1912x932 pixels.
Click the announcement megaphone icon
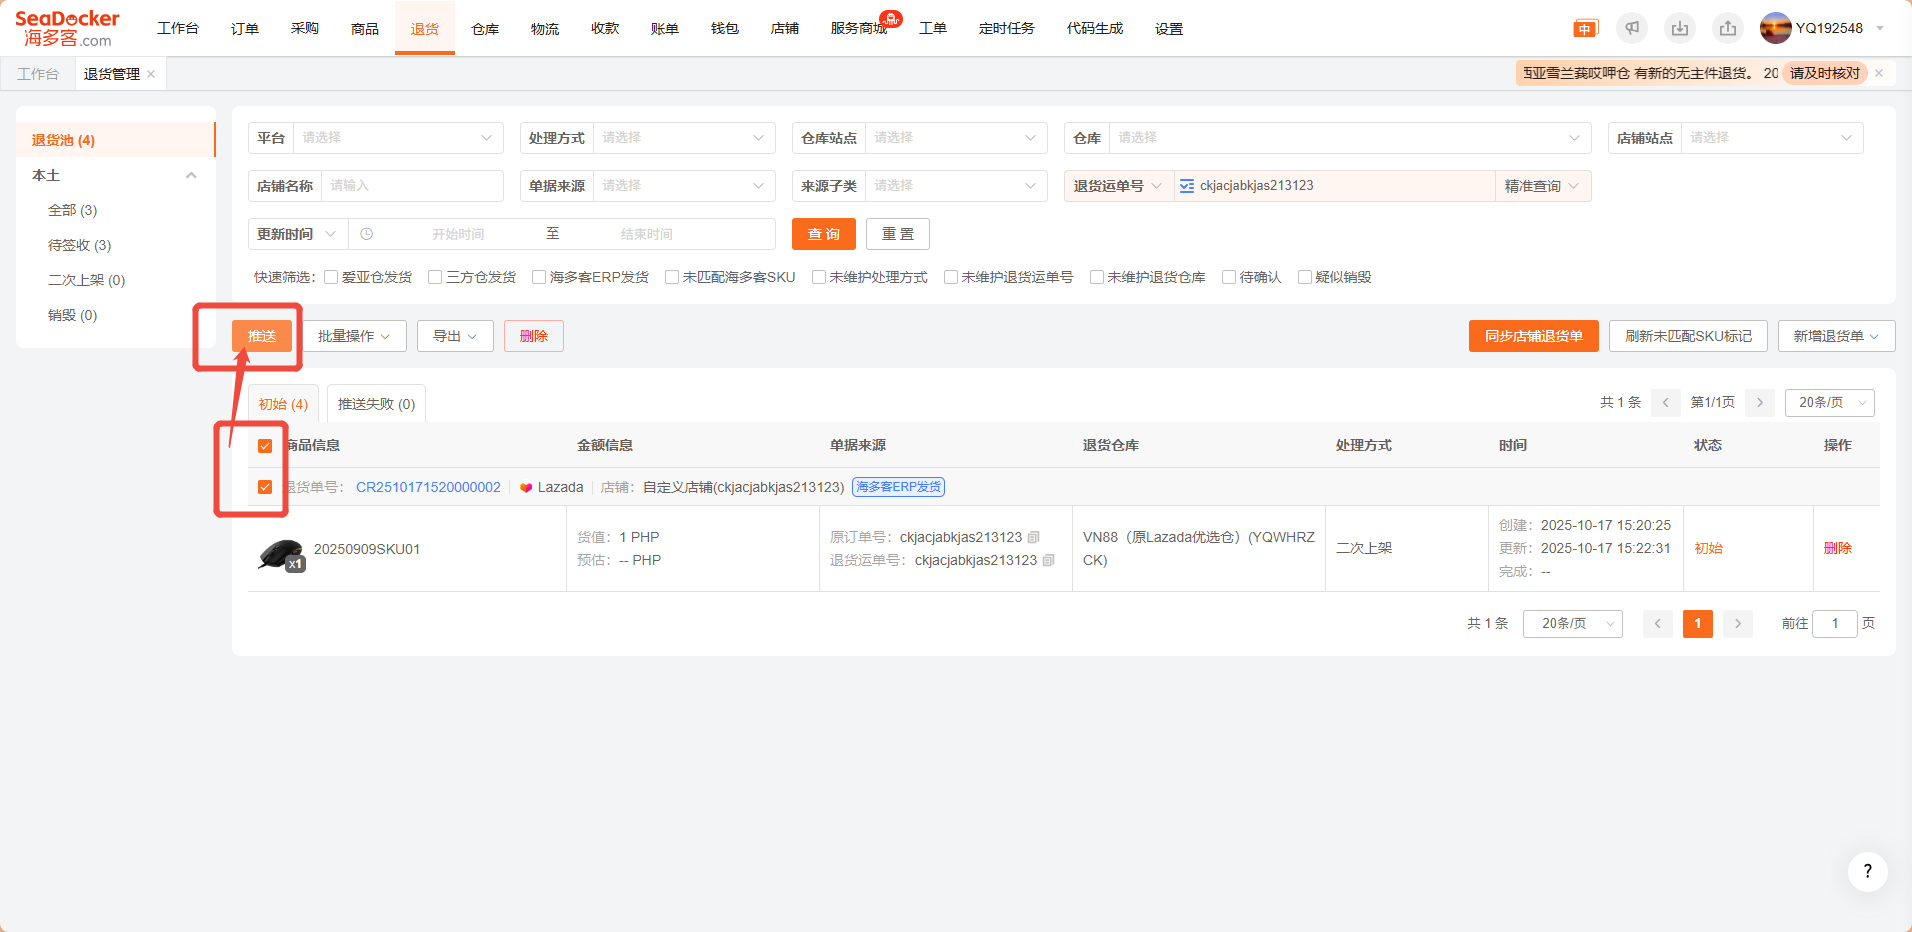coord(1632,28)
